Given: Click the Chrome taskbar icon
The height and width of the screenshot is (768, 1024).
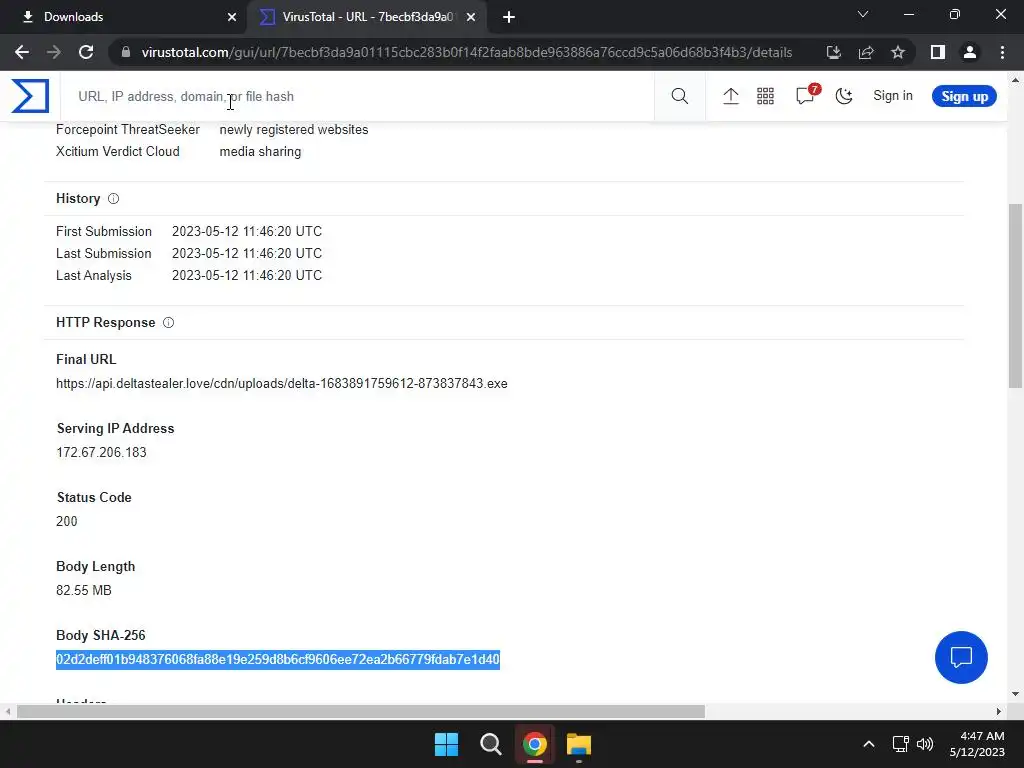Looking at the screenshot, I should [534, 744].
